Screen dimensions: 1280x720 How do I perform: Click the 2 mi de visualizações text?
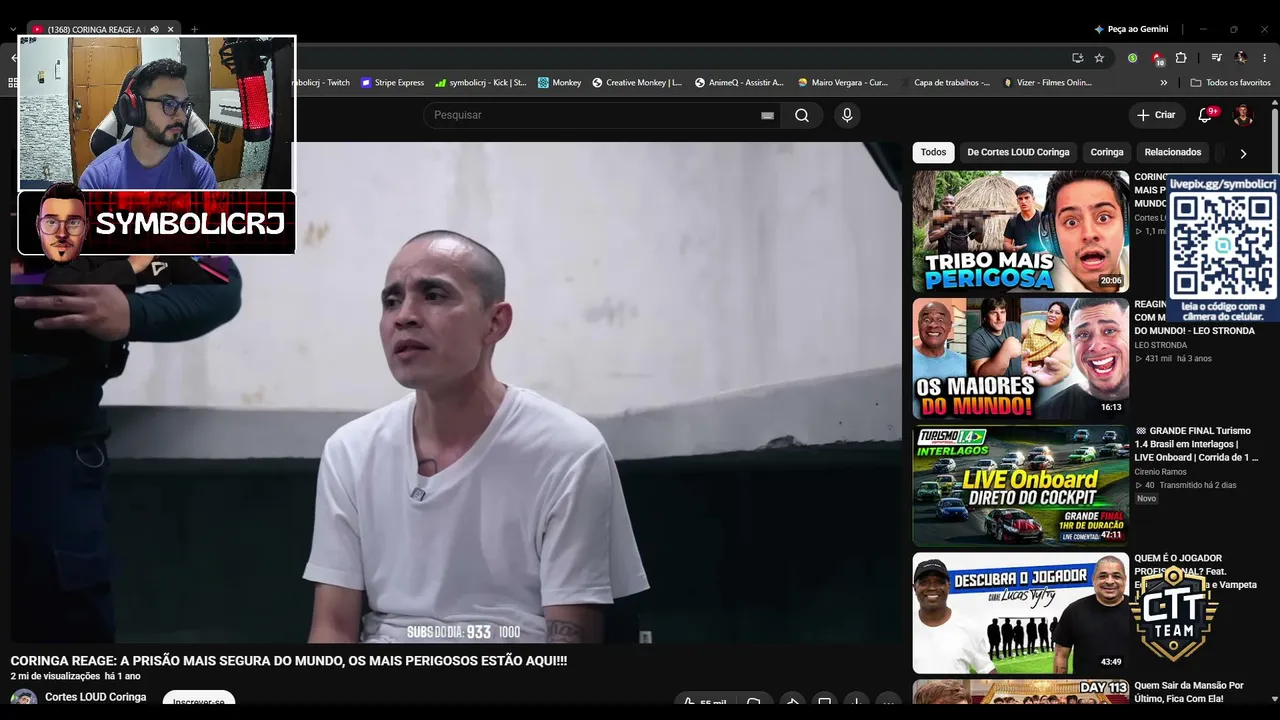point(55,677)
